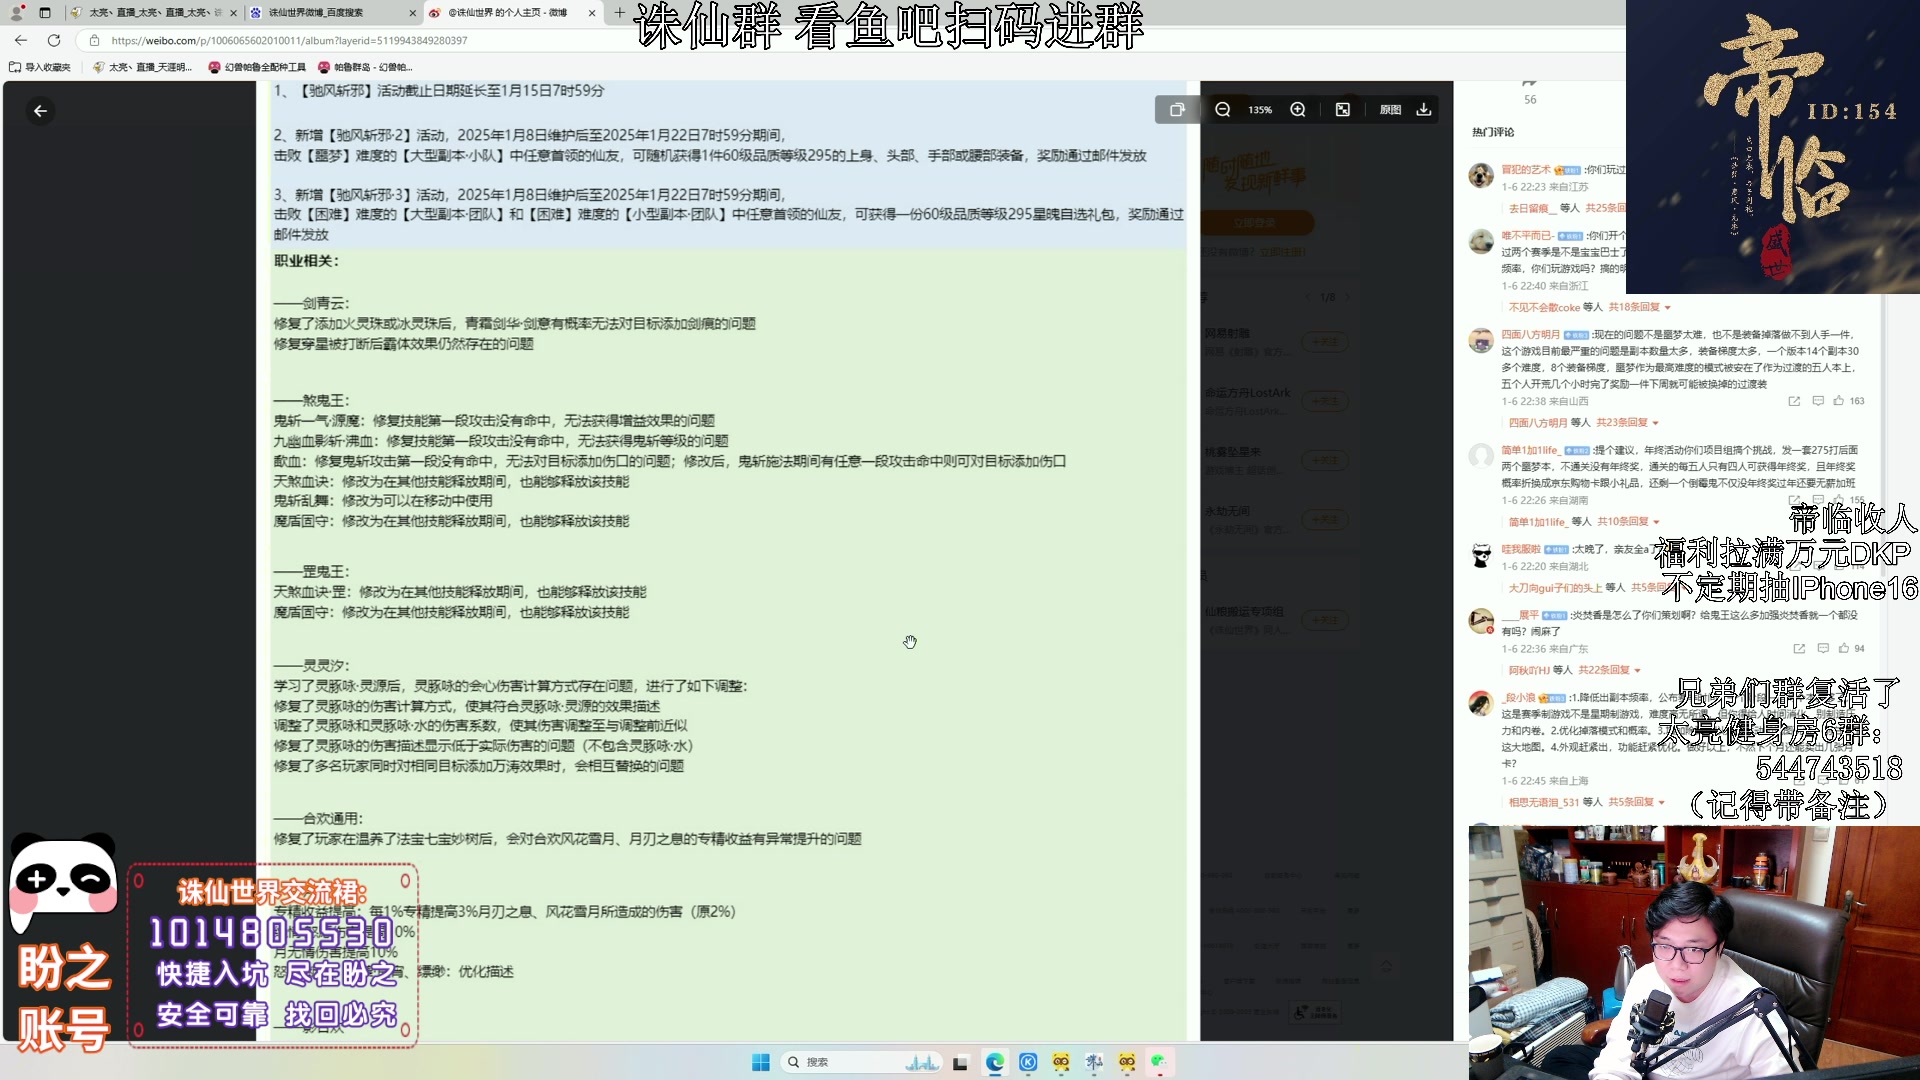Open 哇我服啦 commenter profile name
Screen dimensions: 1920x1080
click(x=1520, y=549)
